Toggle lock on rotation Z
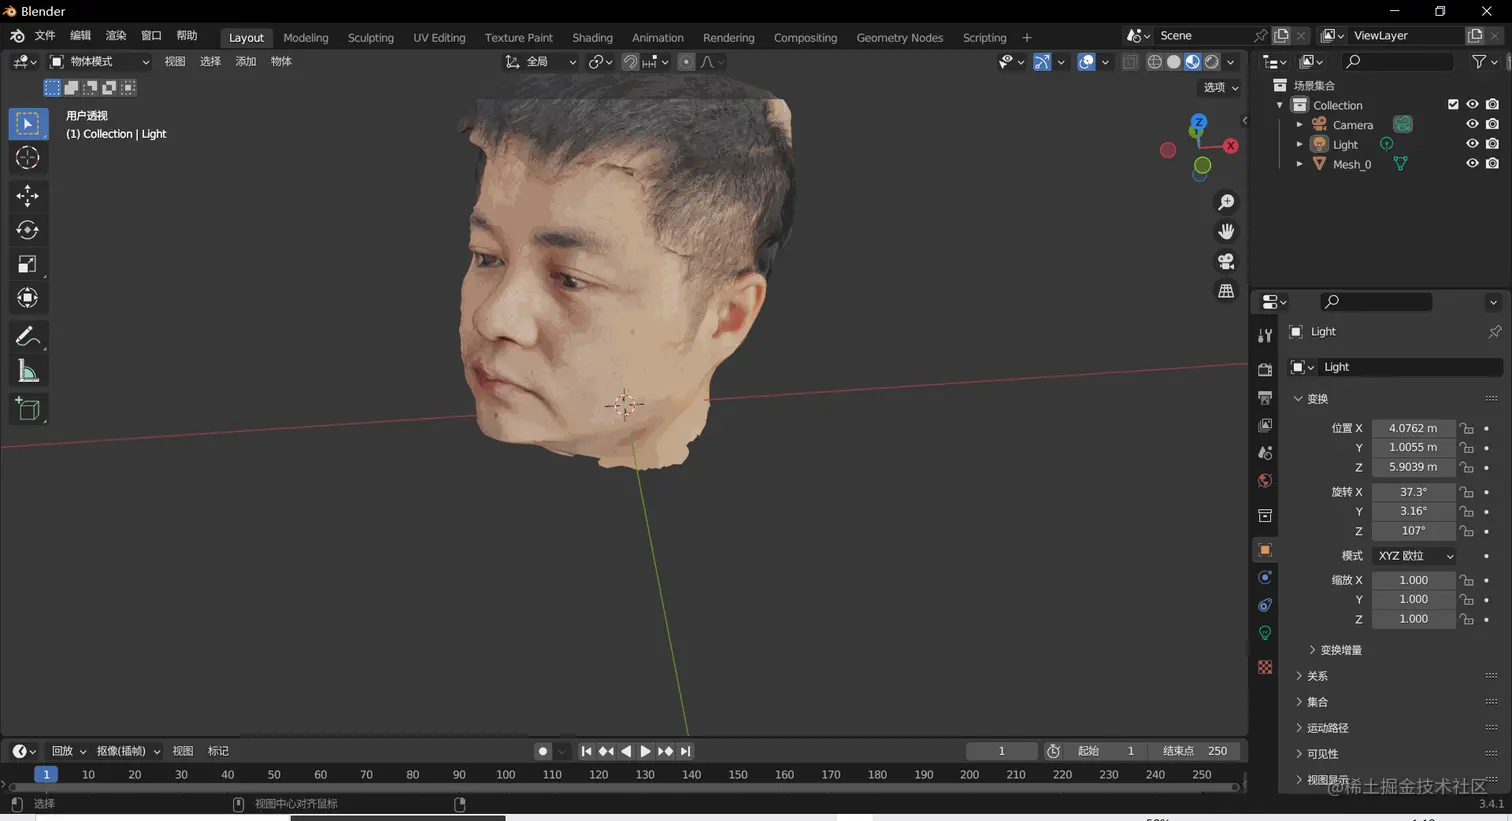1512x821 pixels. [1466, 531]
